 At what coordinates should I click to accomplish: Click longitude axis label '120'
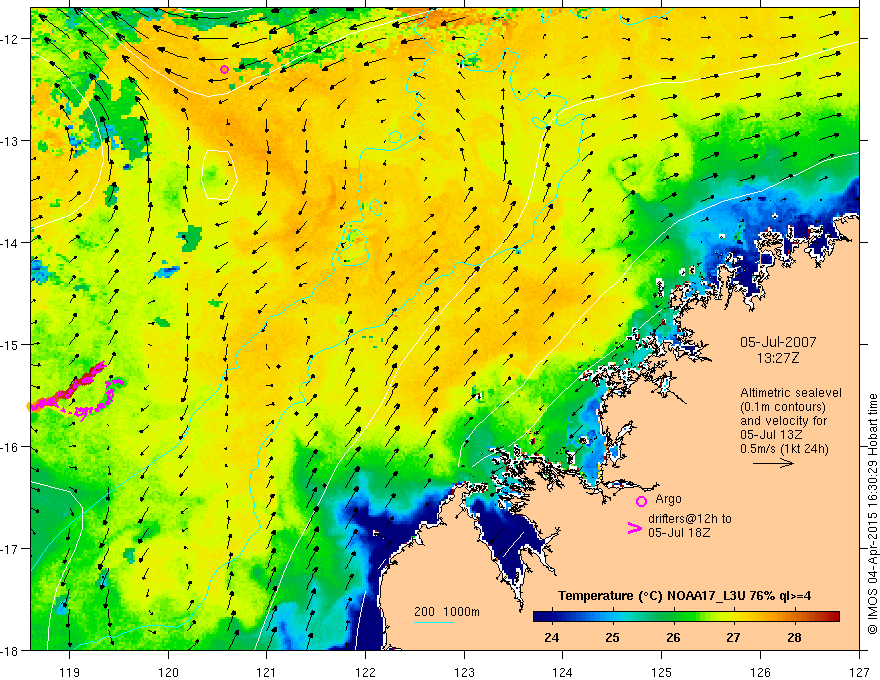click(x=168, y=672)
